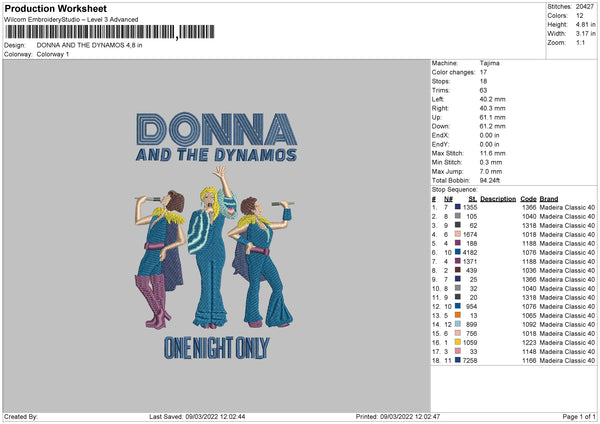Click the blue swatch in stop sequence row 6
This screenshot has height=424, width=600.
pyautogui.click(x=458, y=252)
